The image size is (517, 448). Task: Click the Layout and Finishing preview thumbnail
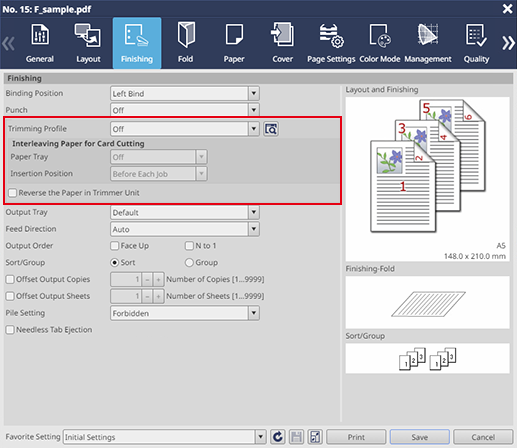tap(427, 179)
